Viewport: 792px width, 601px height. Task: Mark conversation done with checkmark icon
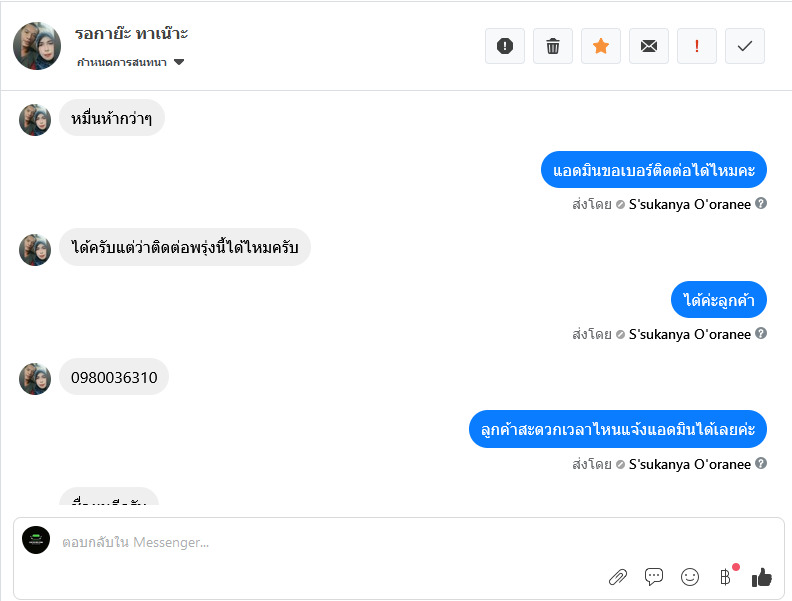[x=745, y=46]
